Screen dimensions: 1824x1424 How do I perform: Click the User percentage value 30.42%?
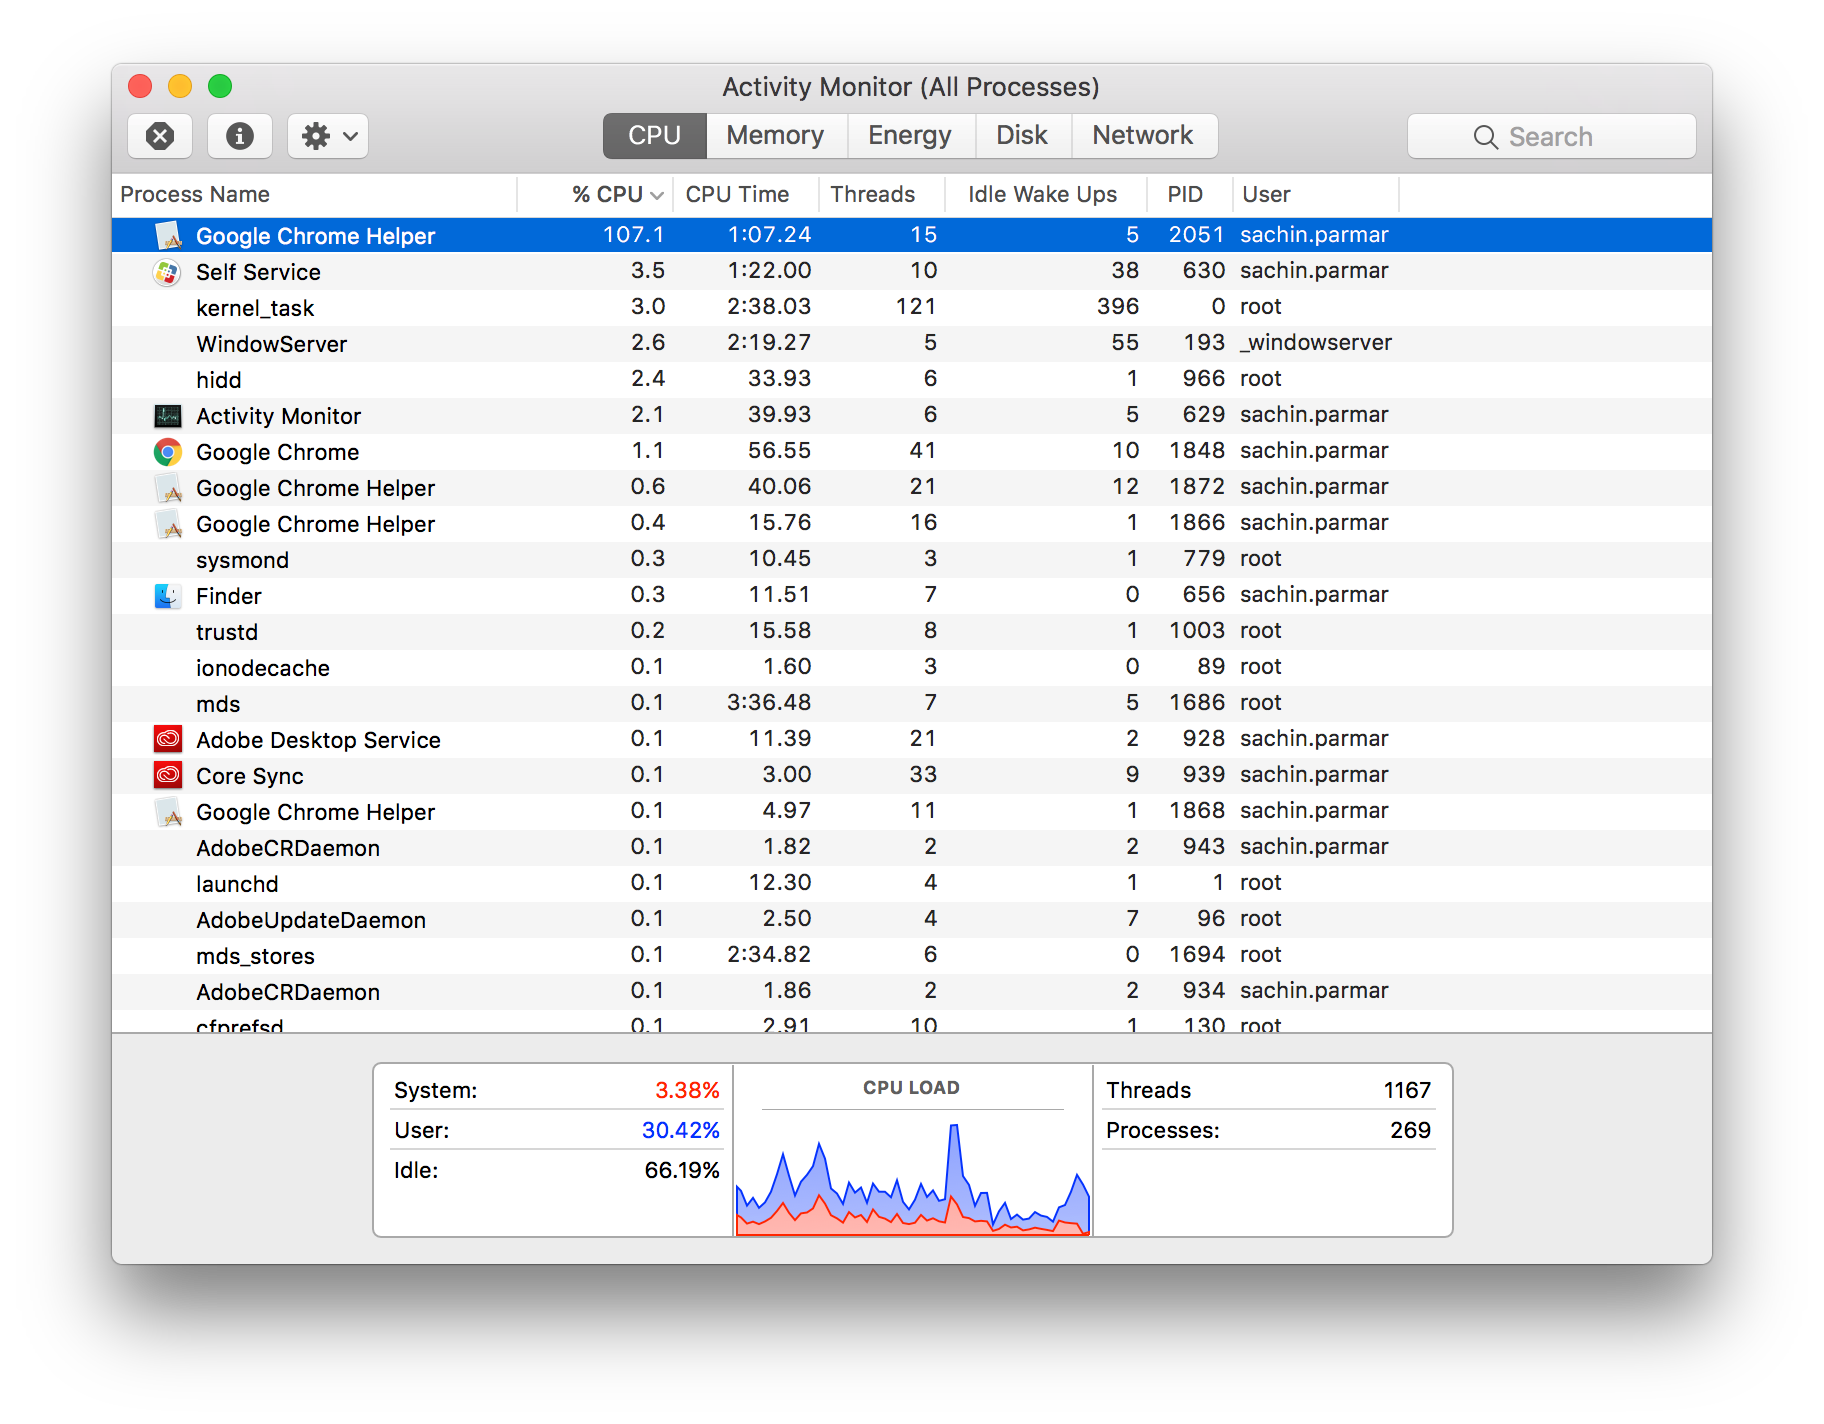[680, 1130]
